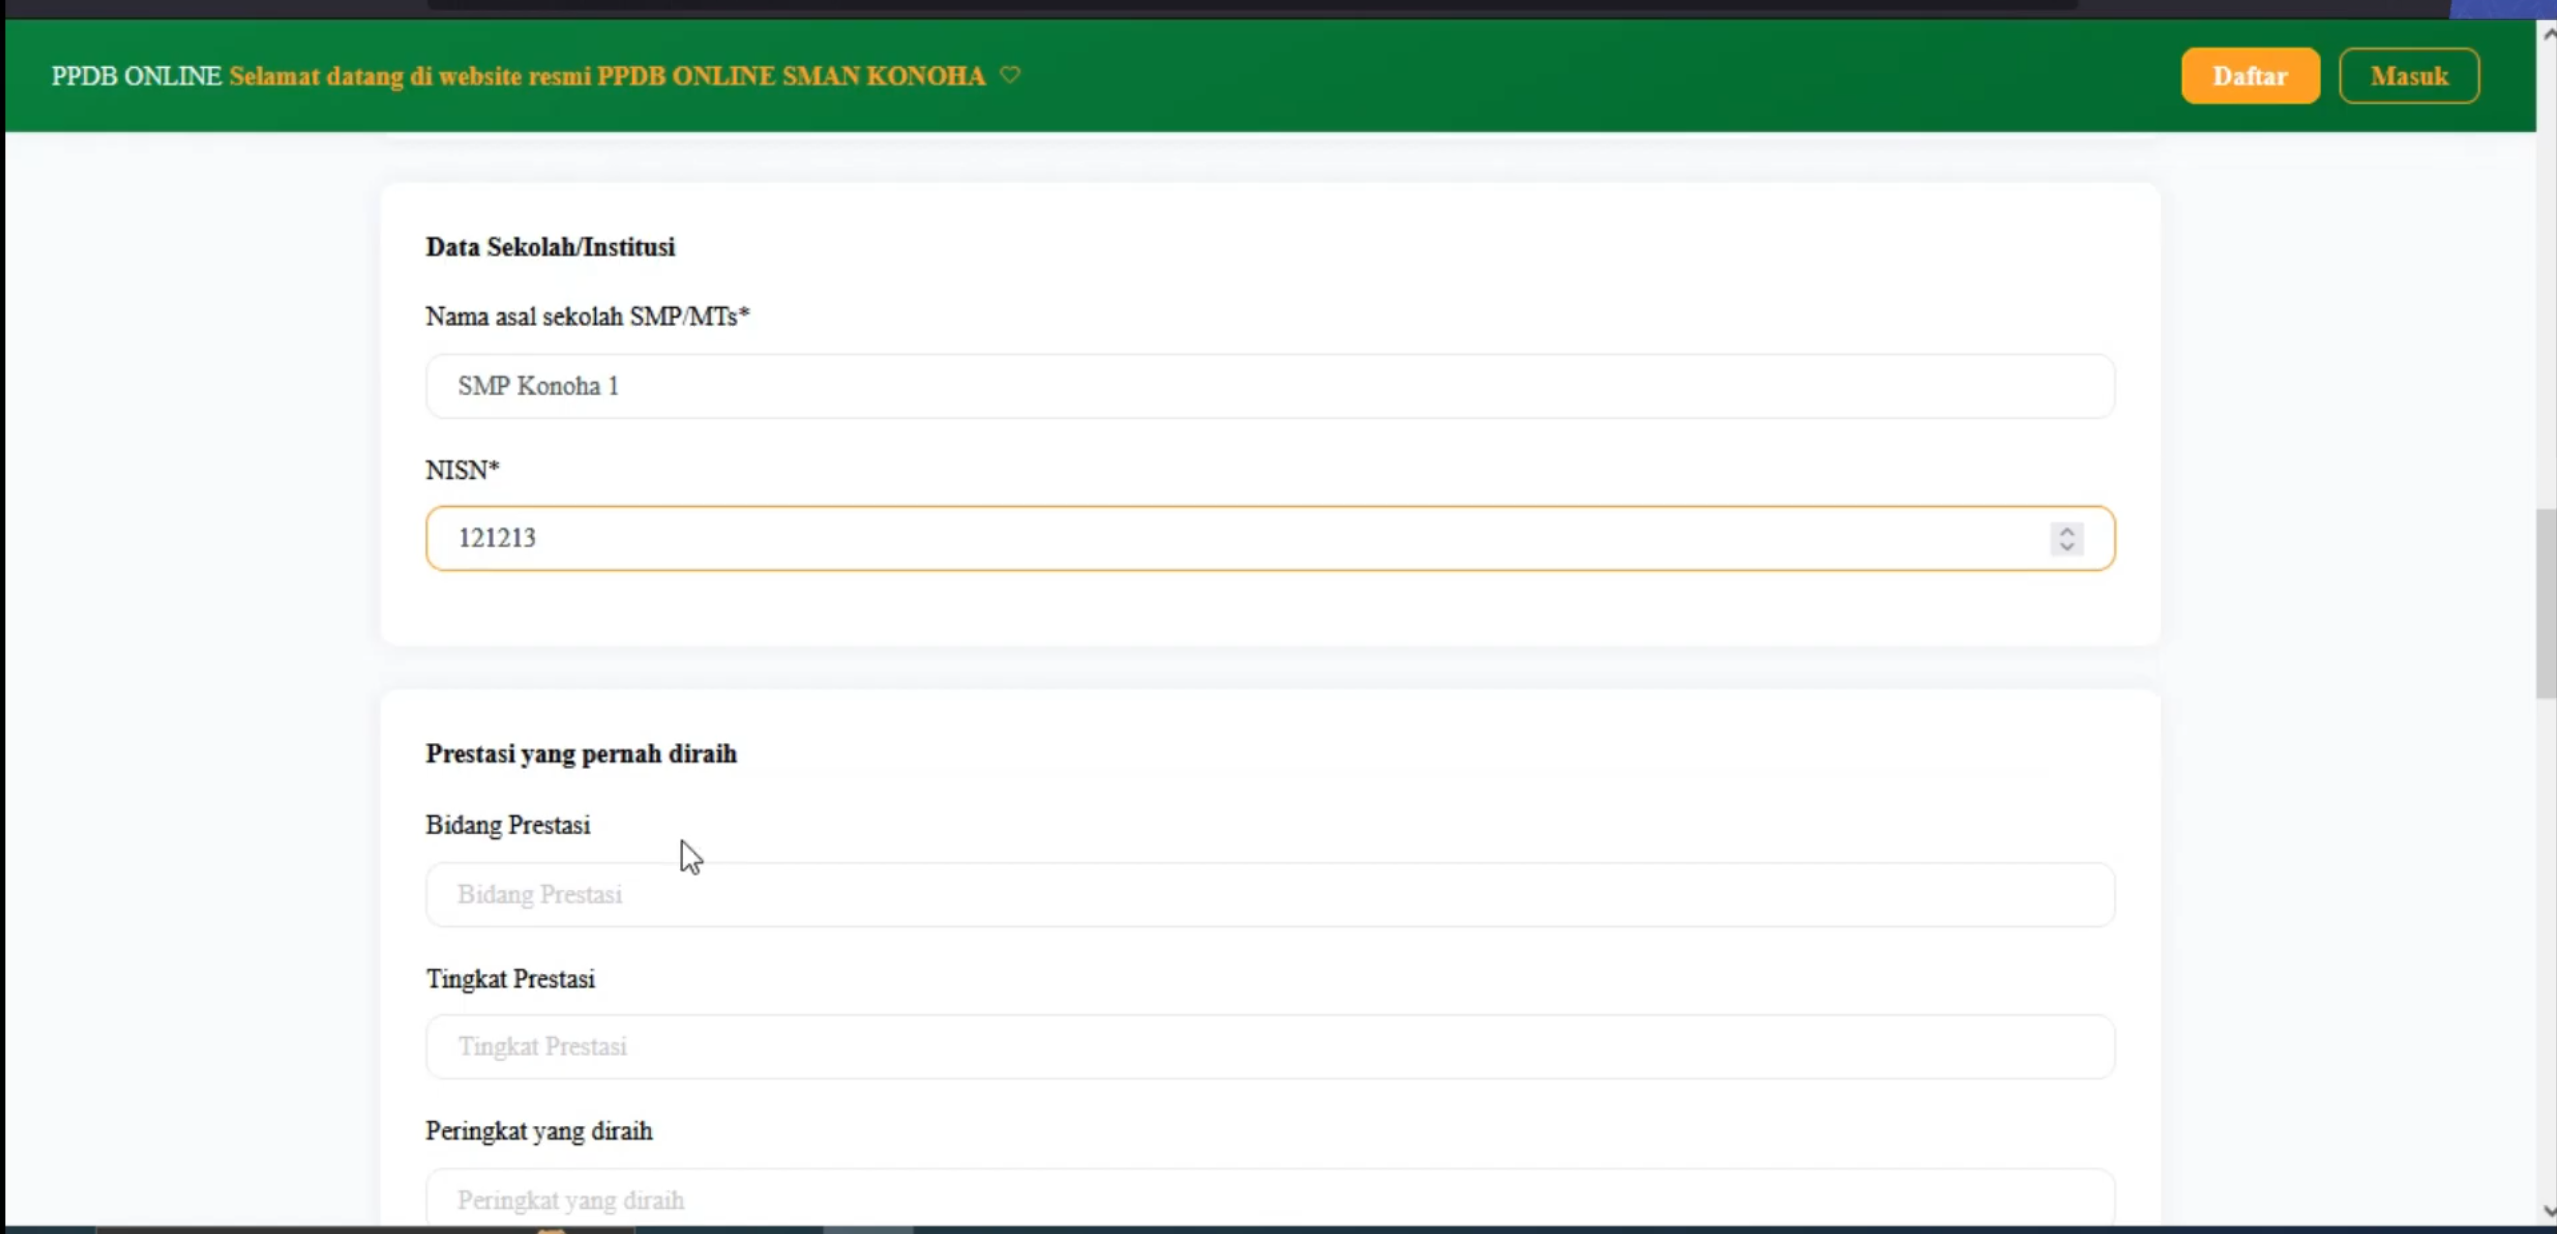Screen dimensions: 2557x1234
Task: Select the Nama asal sekolah input field
Action: coord(1270,386)
